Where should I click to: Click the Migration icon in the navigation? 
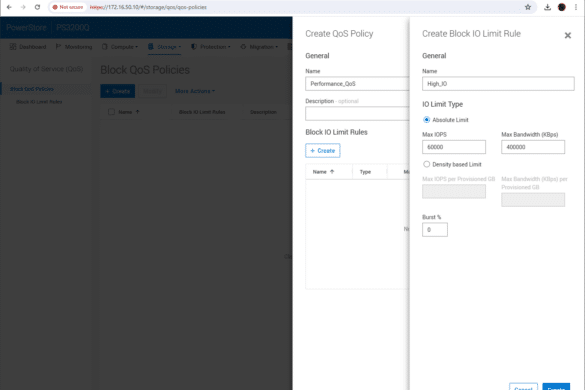[243, 47]
